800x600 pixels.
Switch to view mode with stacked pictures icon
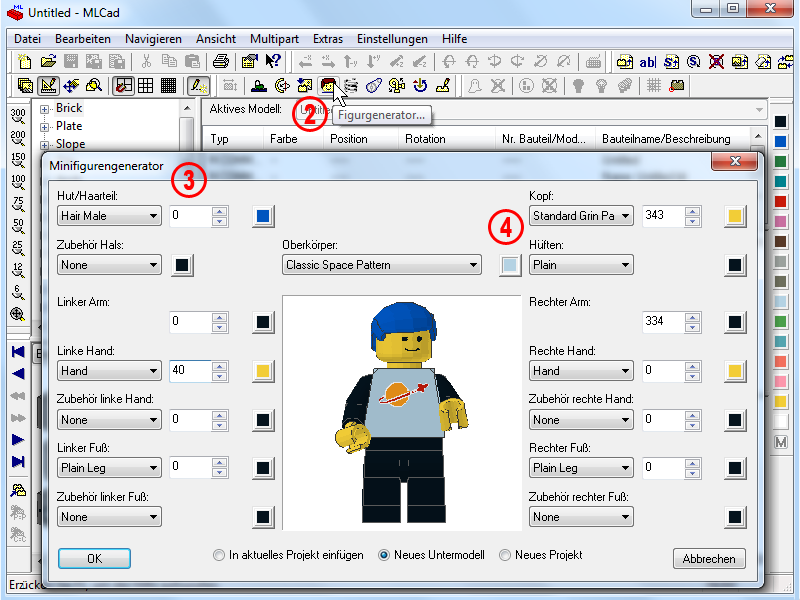[x=24, y=85]
